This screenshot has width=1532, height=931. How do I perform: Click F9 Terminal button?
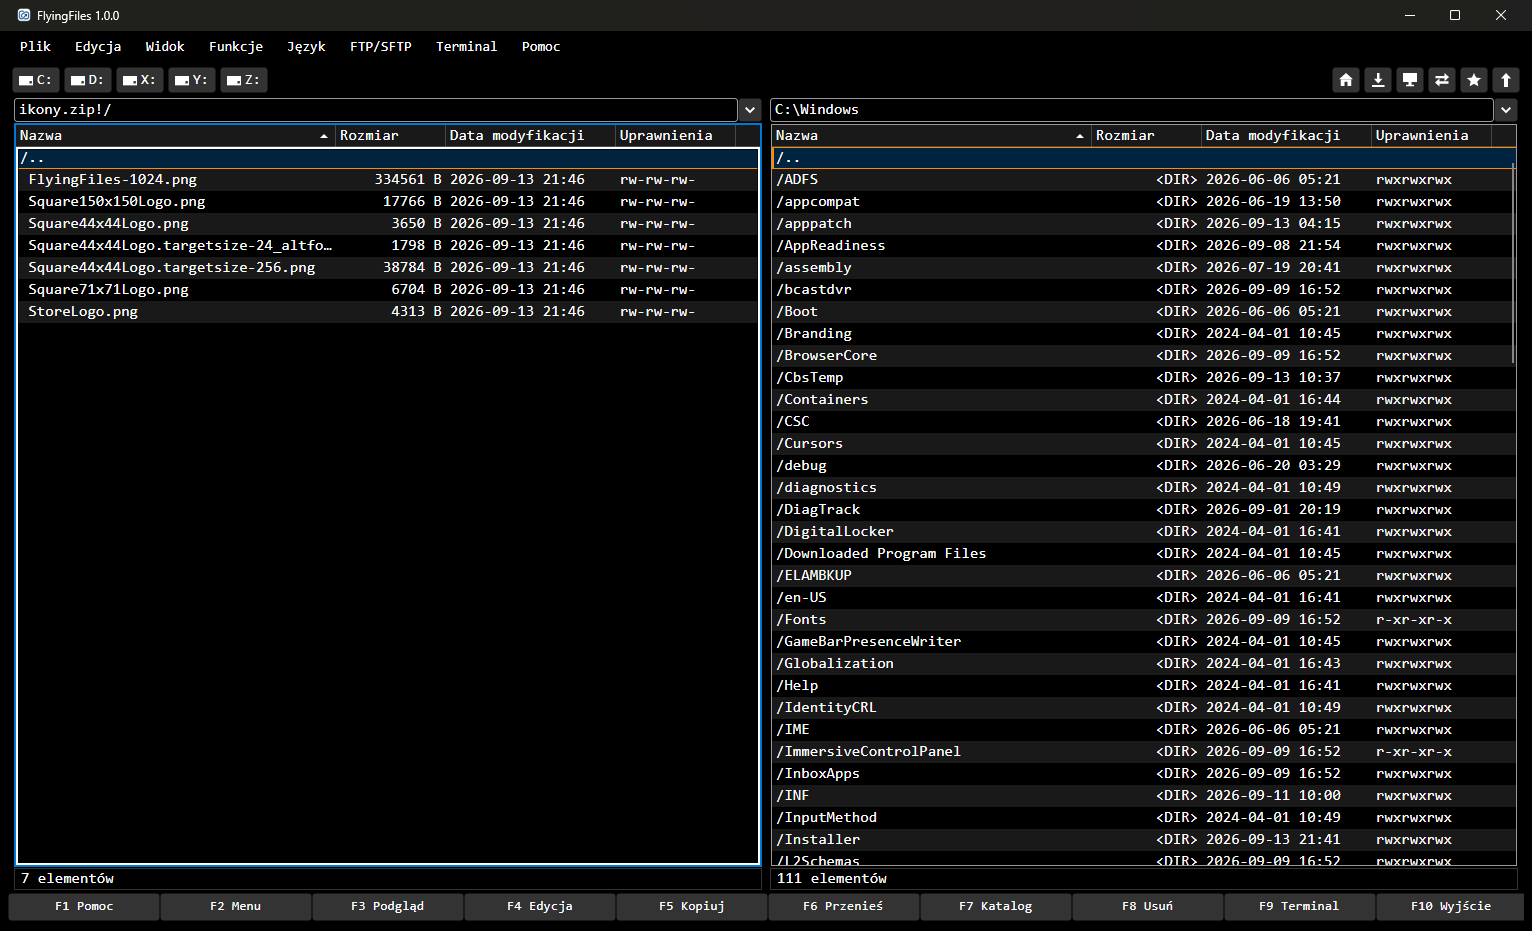coord(1300,906)
